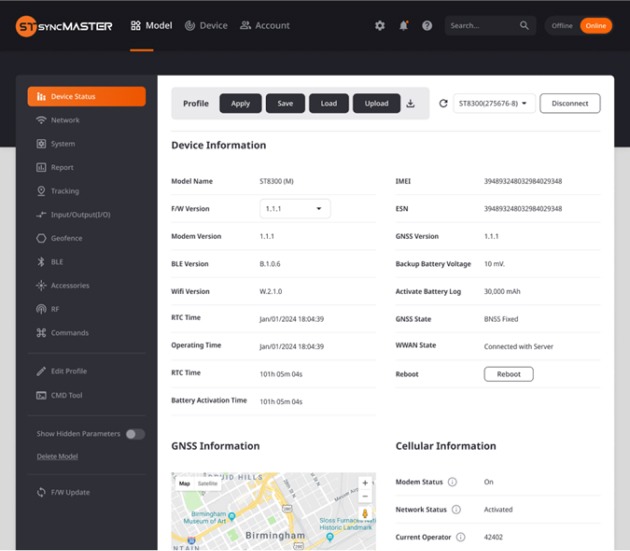
Task: Open the settings gear icon
Action: [x=380, y=26]
